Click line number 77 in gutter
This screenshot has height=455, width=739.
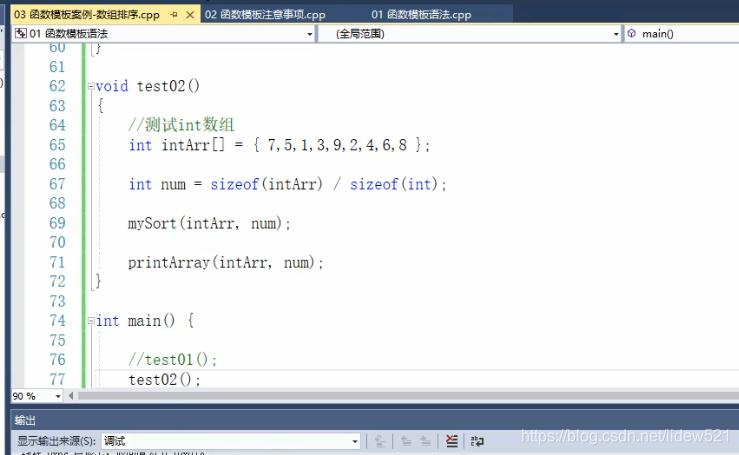[57, 380]
